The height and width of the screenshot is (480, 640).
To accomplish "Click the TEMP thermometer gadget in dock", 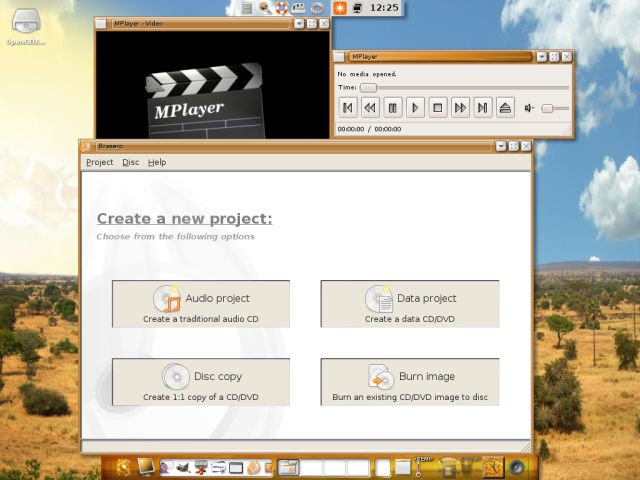I will tap(424, 467).
